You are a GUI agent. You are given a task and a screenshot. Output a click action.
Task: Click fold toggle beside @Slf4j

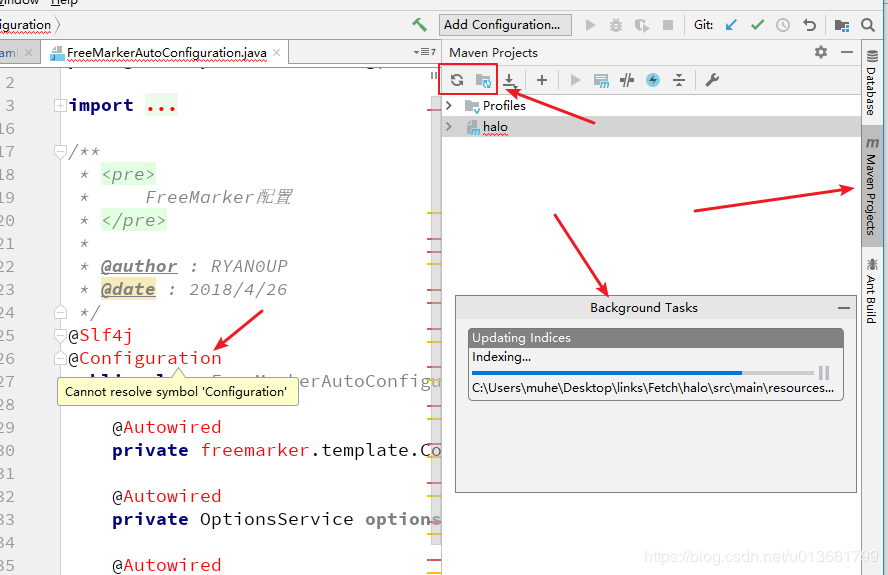point(59,335)
